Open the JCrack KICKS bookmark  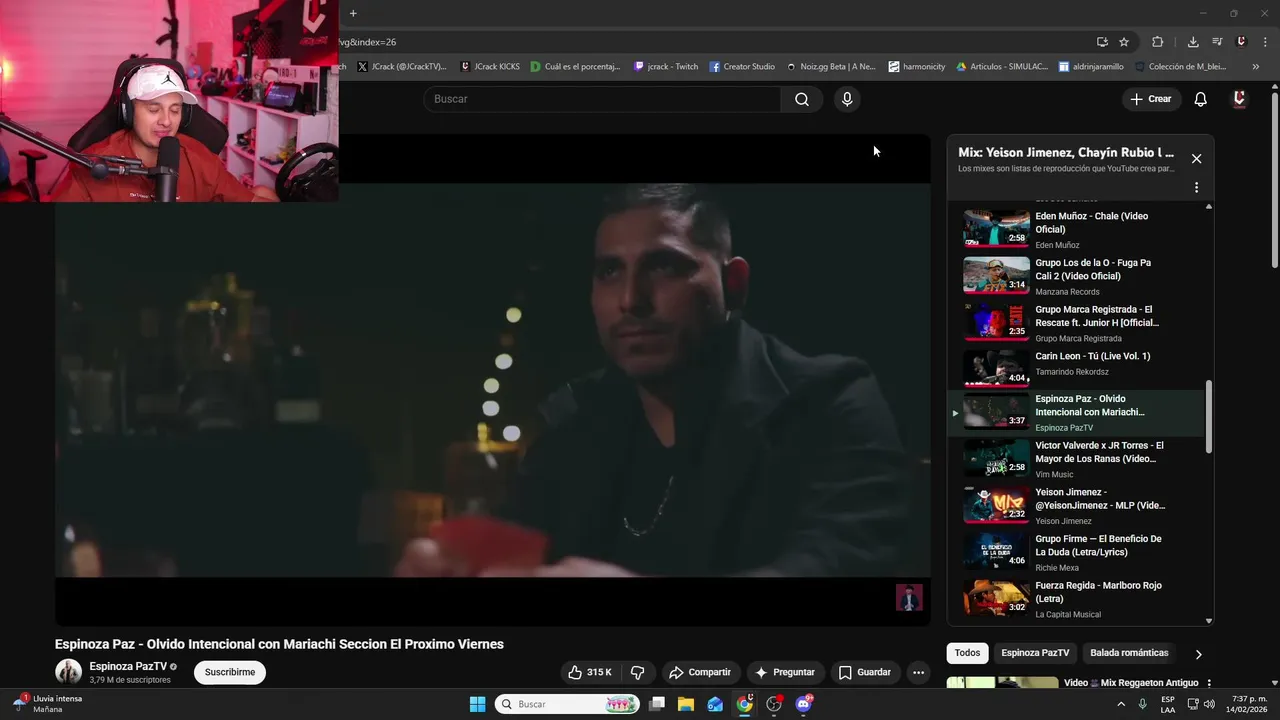pyautogui.click(x=490, y=67)
